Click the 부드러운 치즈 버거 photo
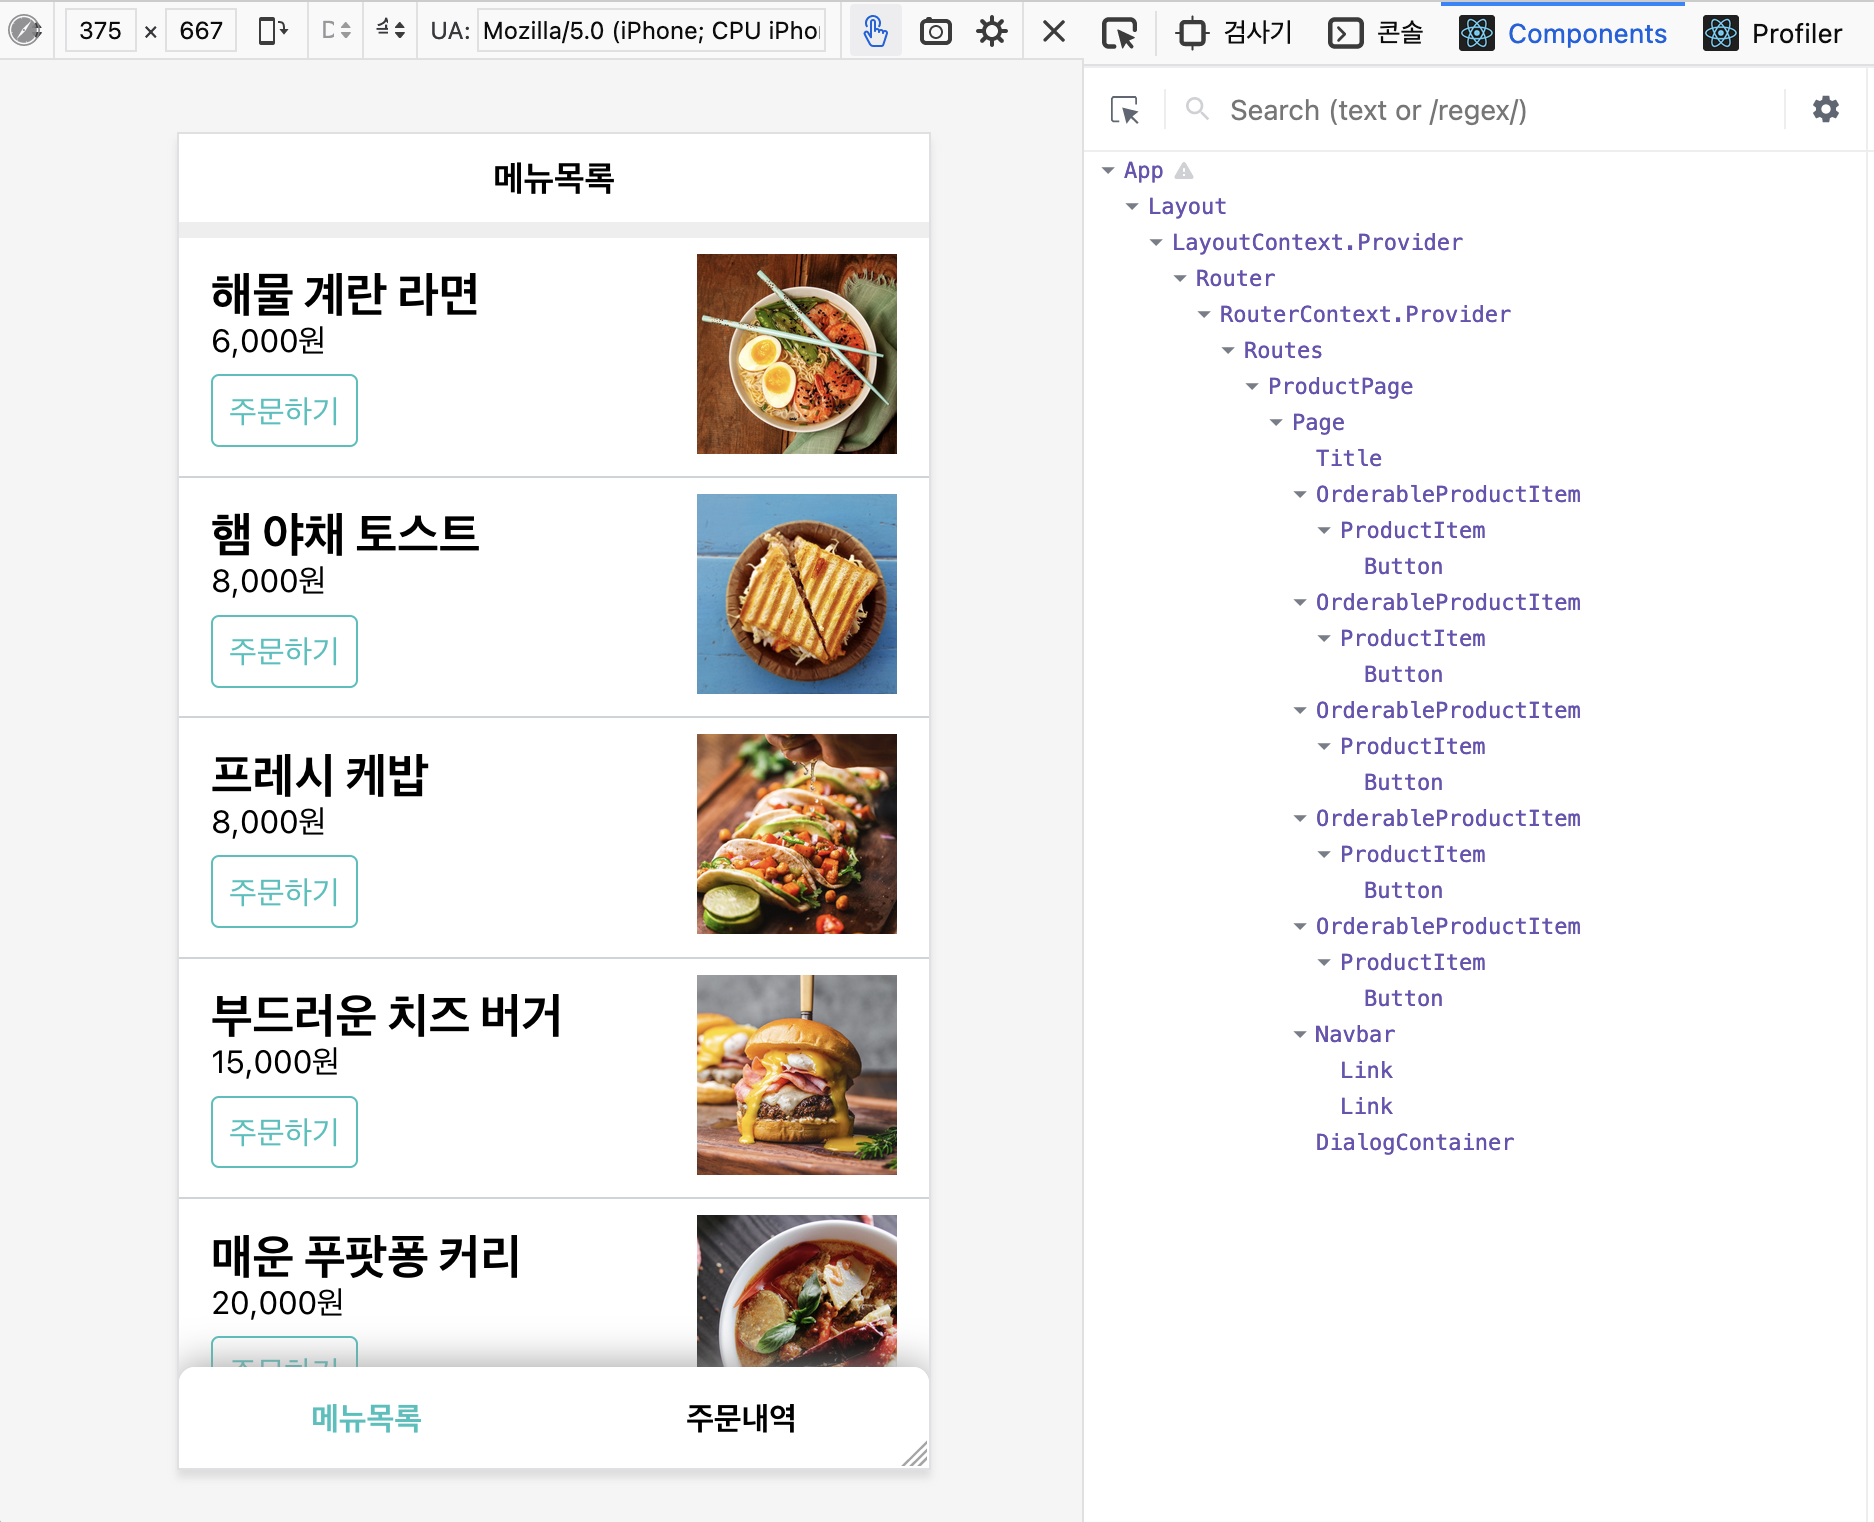 (x=797, y=1075)
